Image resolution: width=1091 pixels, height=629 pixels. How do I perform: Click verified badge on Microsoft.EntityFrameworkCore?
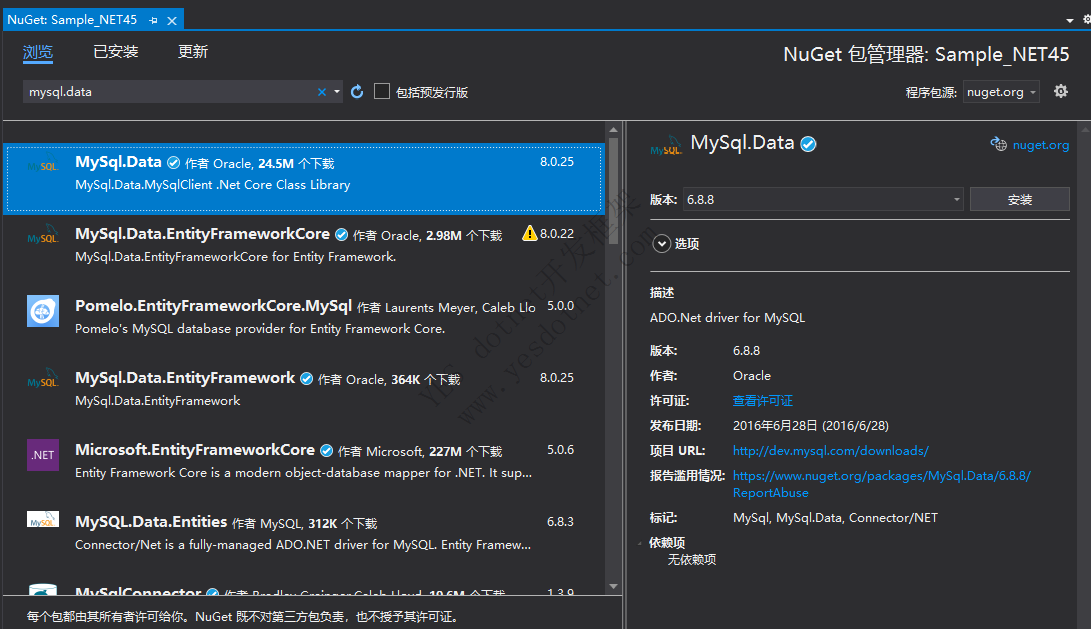[x=326, y=451]
